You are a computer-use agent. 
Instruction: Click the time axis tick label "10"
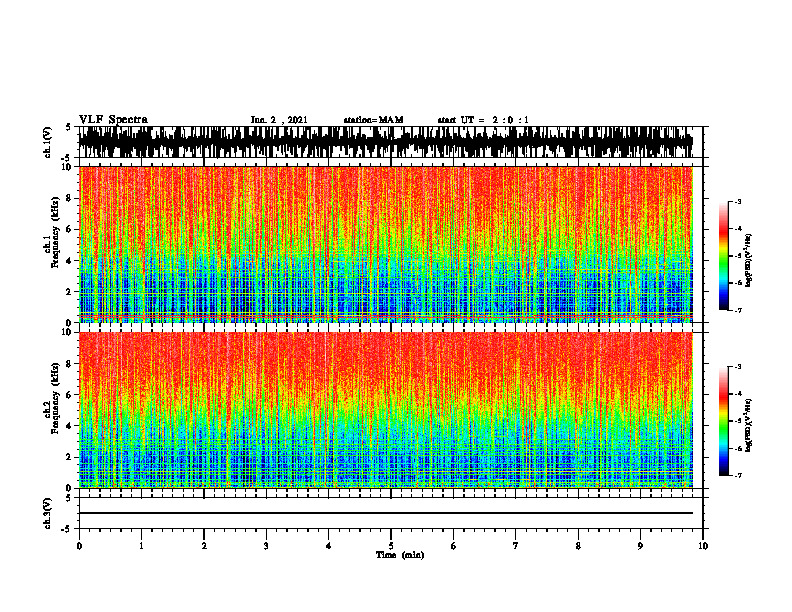(703, 546)
